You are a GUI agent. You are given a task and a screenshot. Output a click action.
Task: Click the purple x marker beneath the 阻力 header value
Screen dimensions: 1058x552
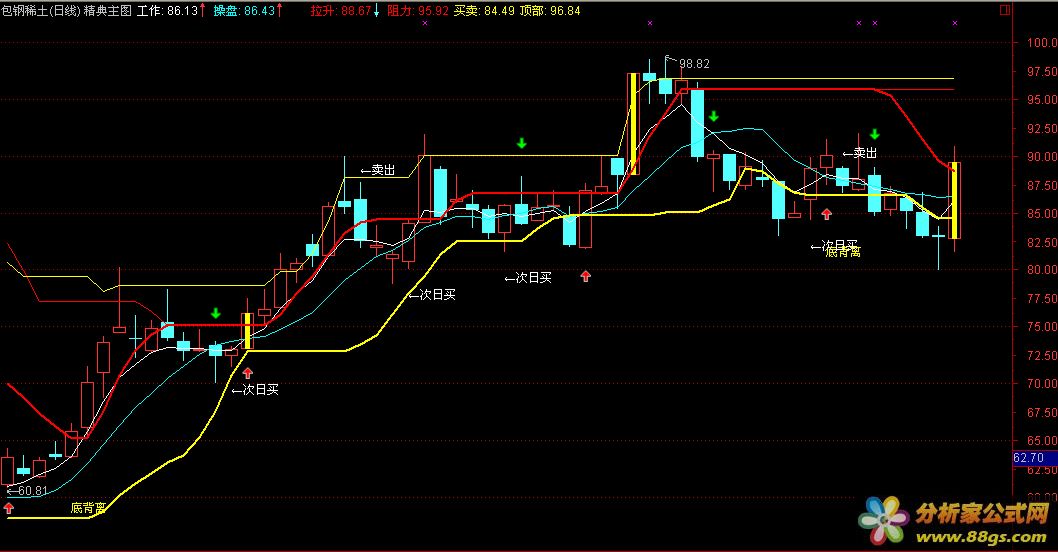424,23
